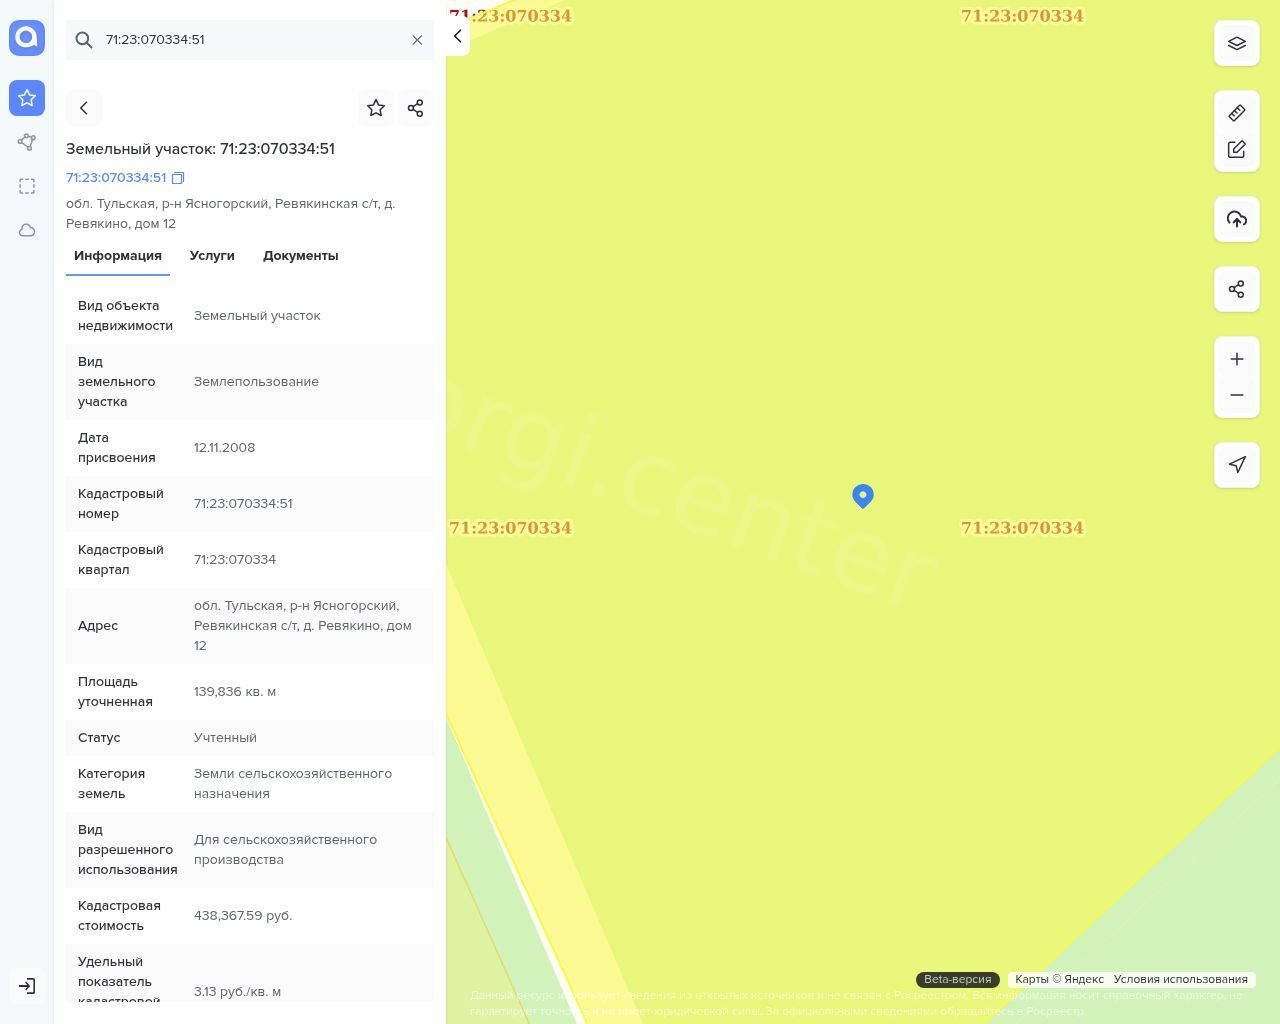Locate my position with arrow button
Viewport: 1280px width, 1024px height.
pos(1237,465)
